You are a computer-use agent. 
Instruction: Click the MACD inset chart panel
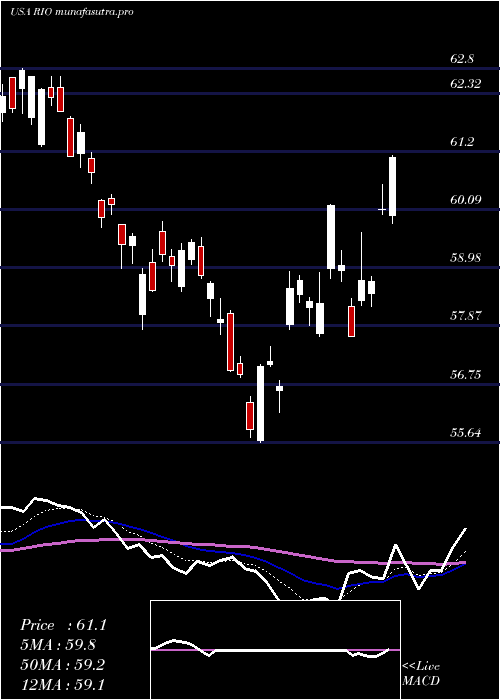275,650
